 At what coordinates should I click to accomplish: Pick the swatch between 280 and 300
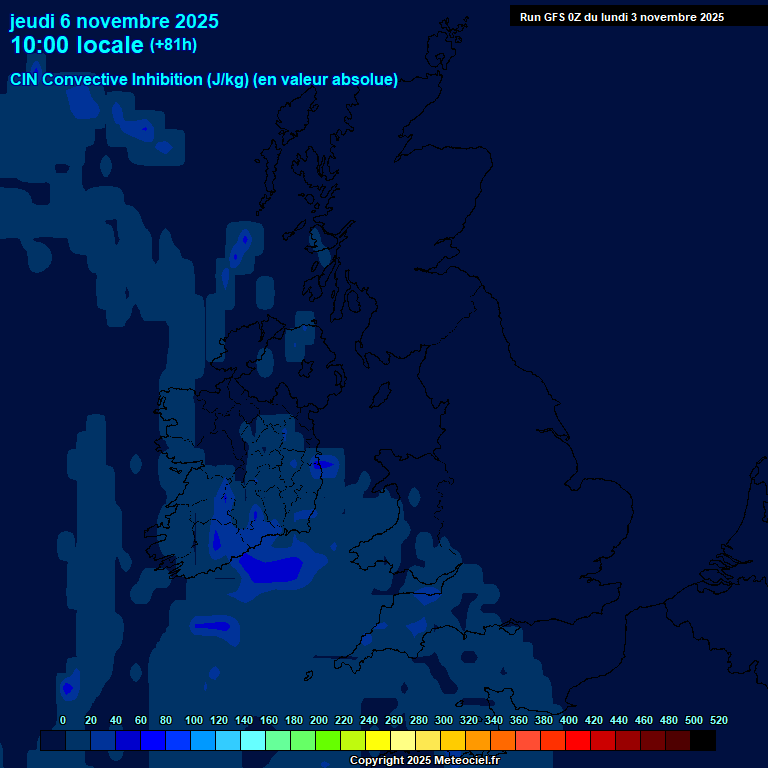pyautogui.click(x=428, y=740)
